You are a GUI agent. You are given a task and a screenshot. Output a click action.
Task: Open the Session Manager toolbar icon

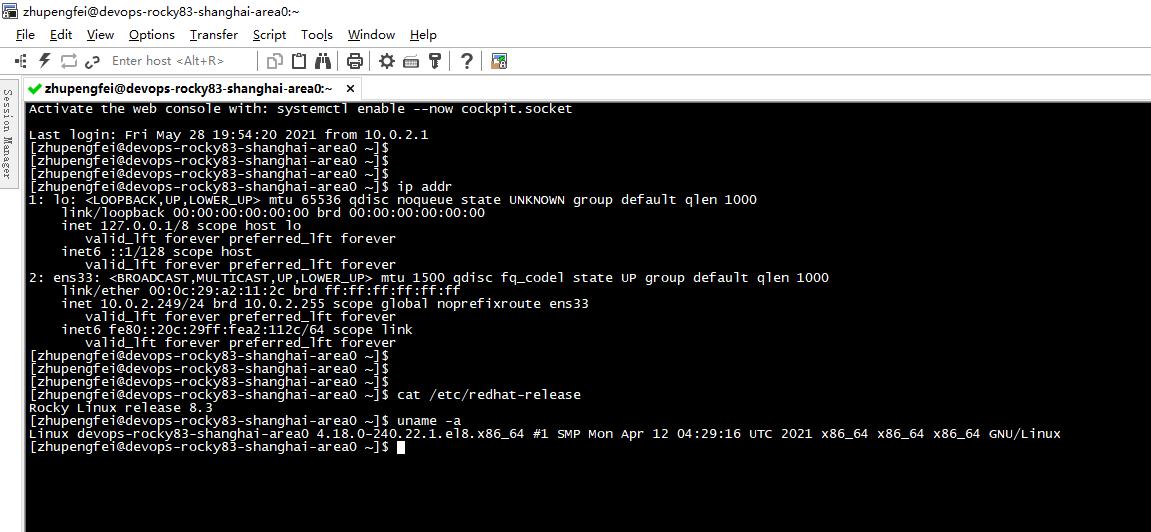(x=21, y=61)
